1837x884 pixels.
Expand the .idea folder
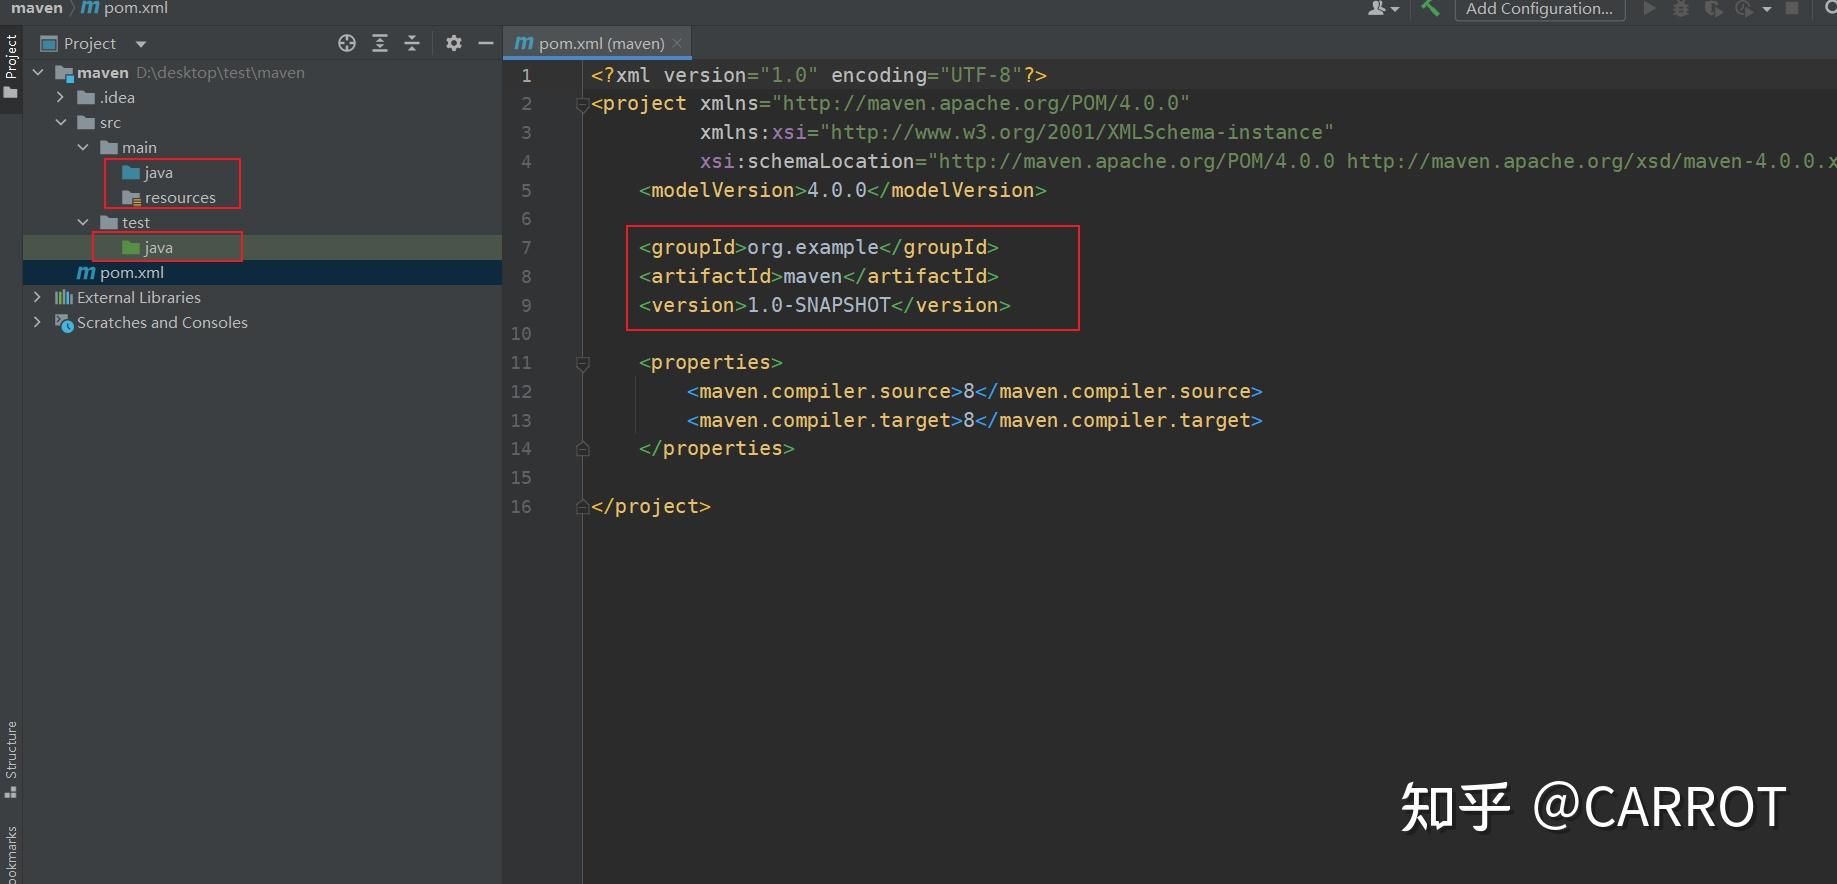[60, 97]
